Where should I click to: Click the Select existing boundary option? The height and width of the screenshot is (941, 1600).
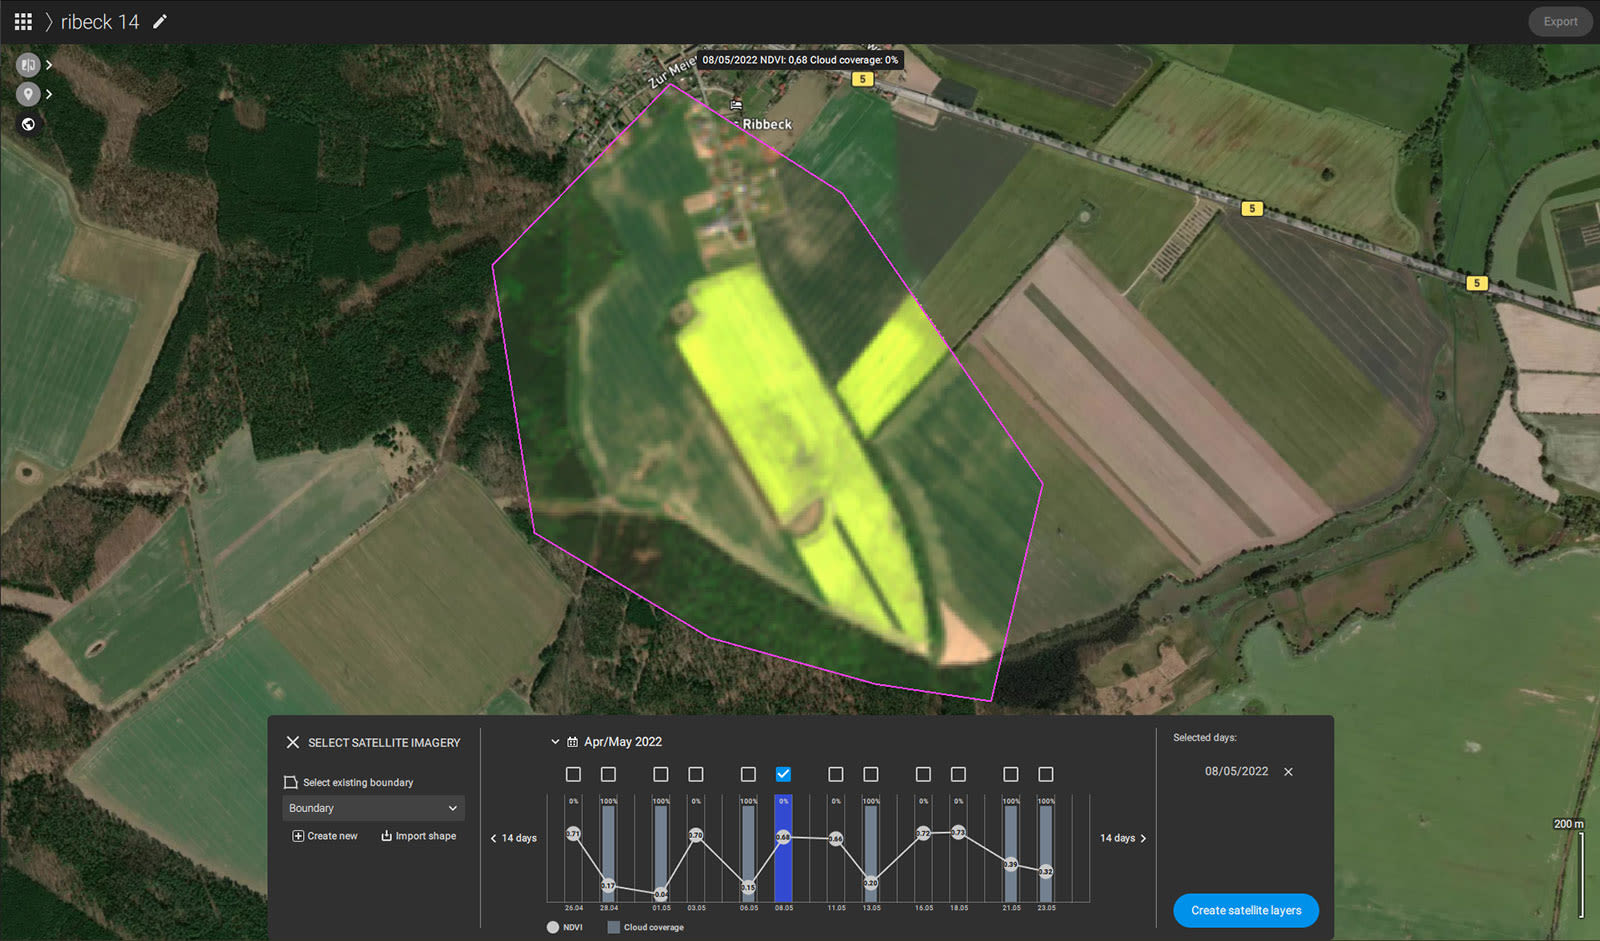360,782
